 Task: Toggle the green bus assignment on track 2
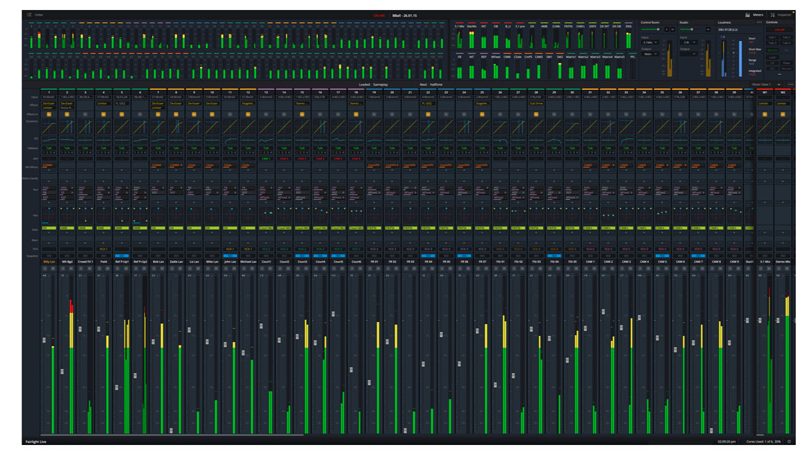point(67,228)
